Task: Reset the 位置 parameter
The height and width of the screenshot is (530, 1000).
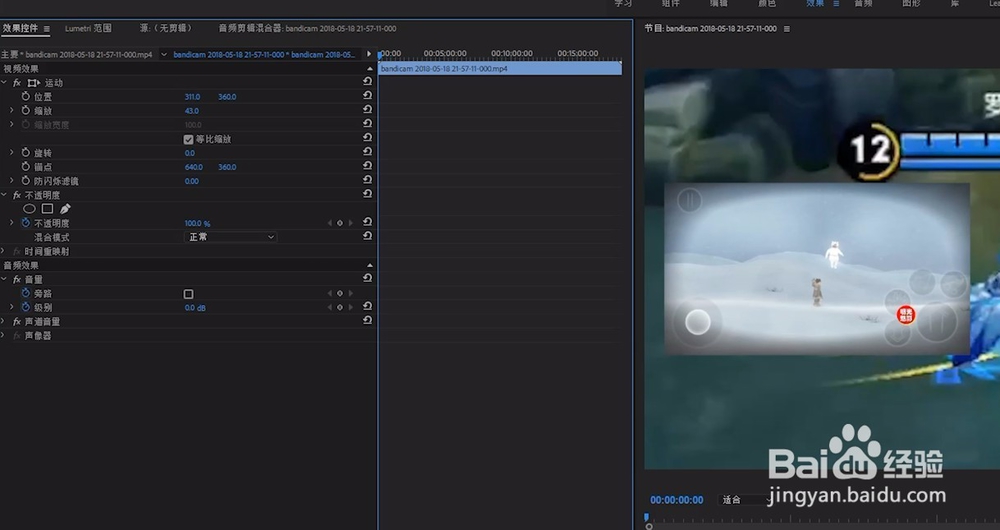Action: (367, 96)
